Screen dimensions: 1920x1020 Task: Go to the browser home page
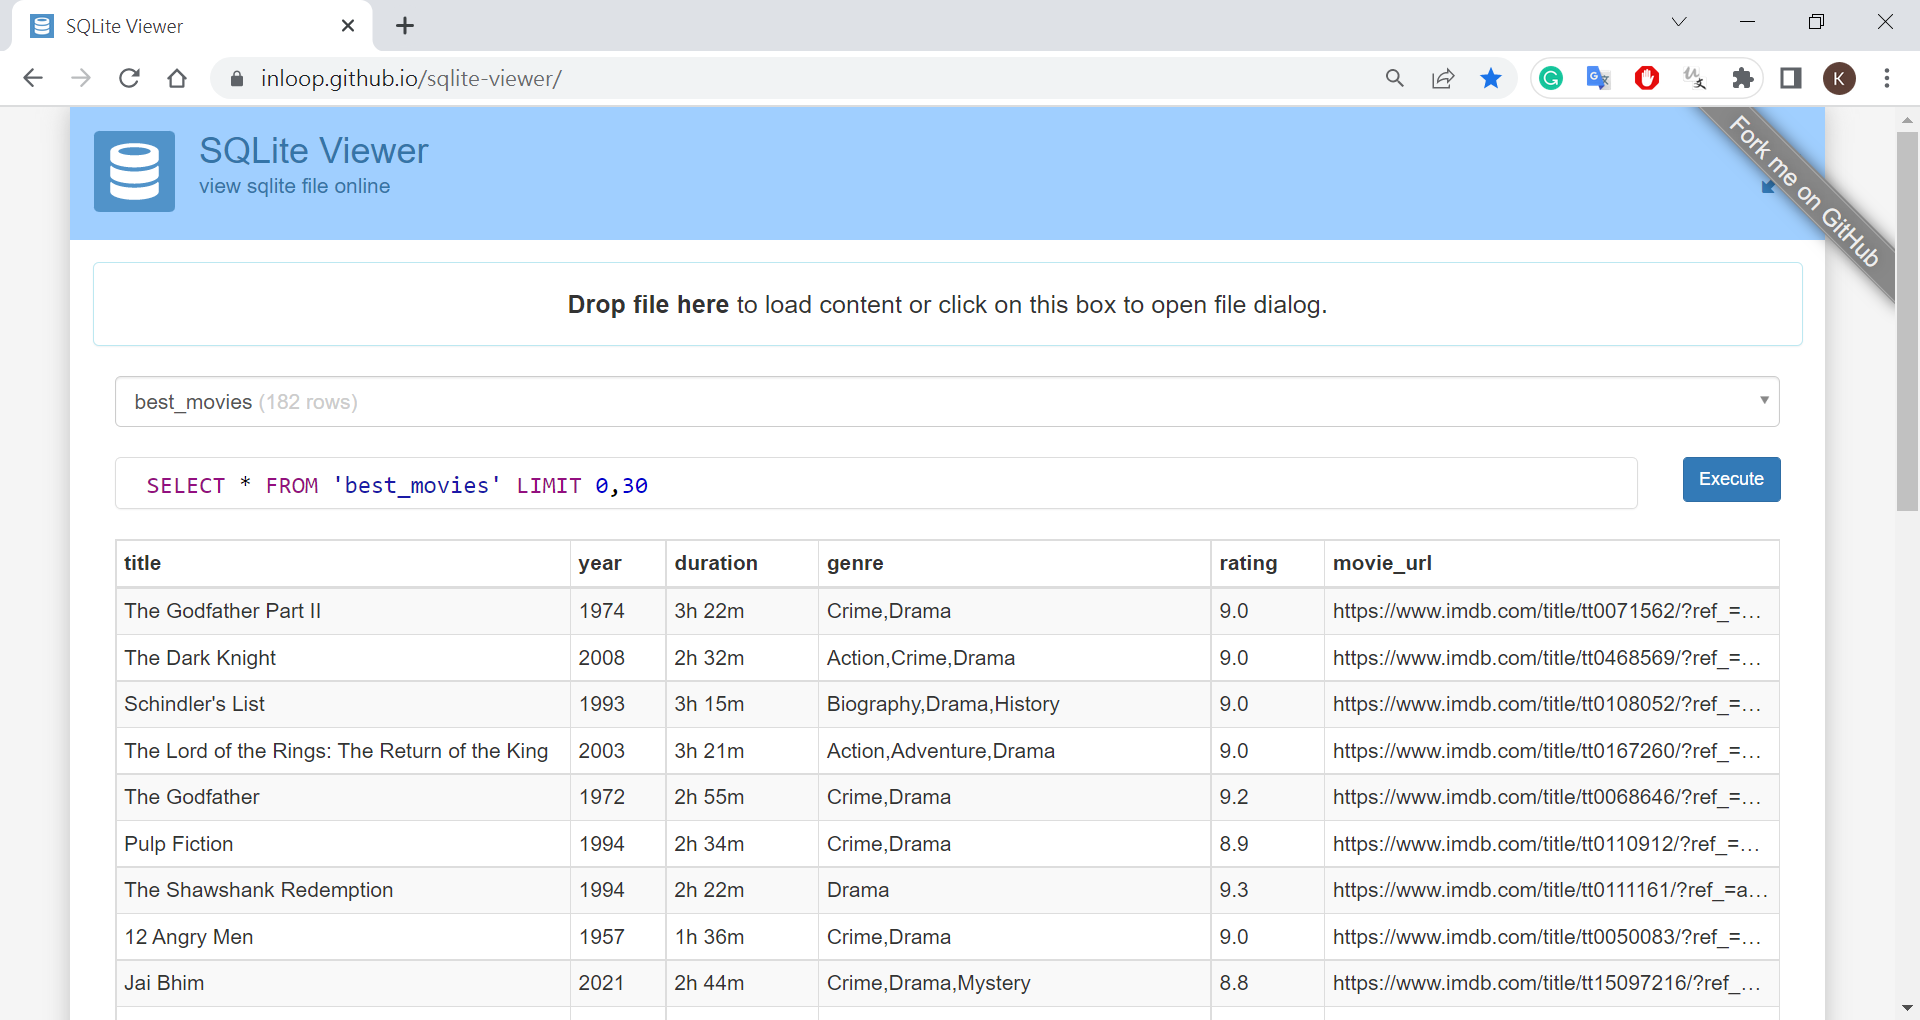pos(177,78)
